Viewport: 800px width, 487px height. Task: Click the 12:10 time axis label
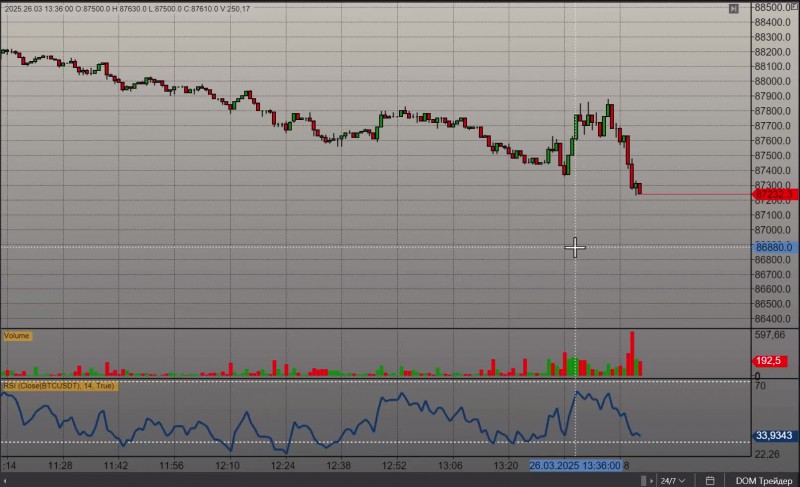coord(227,466)
